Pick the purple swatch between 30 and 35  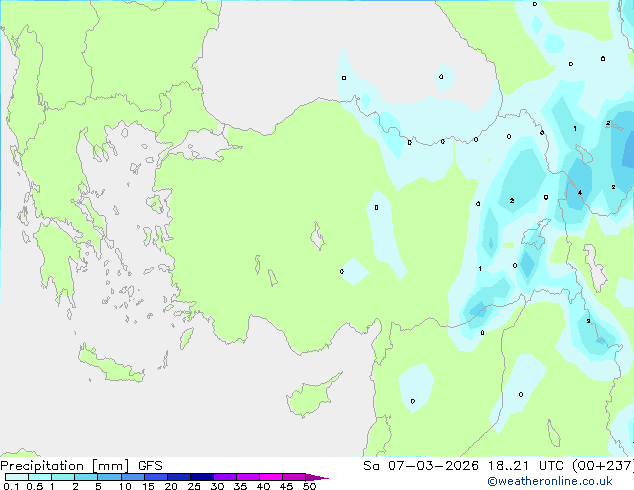[x=225, y=477]
